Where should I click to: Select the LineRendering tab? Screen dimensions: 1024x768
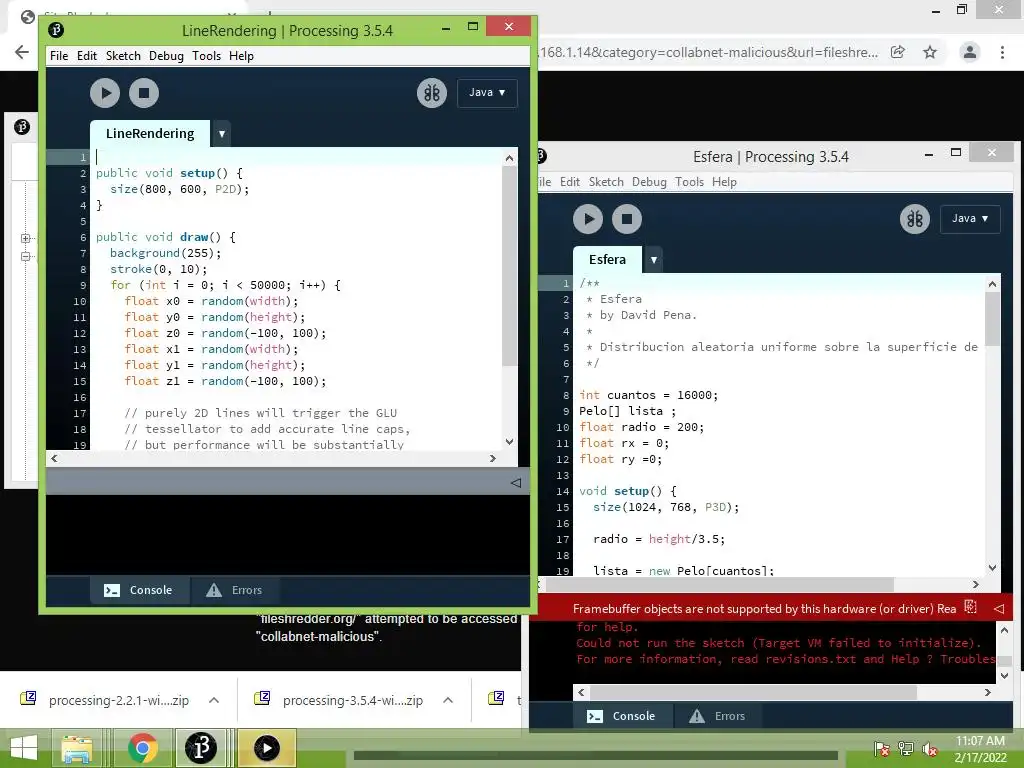(x=150, y=133)
